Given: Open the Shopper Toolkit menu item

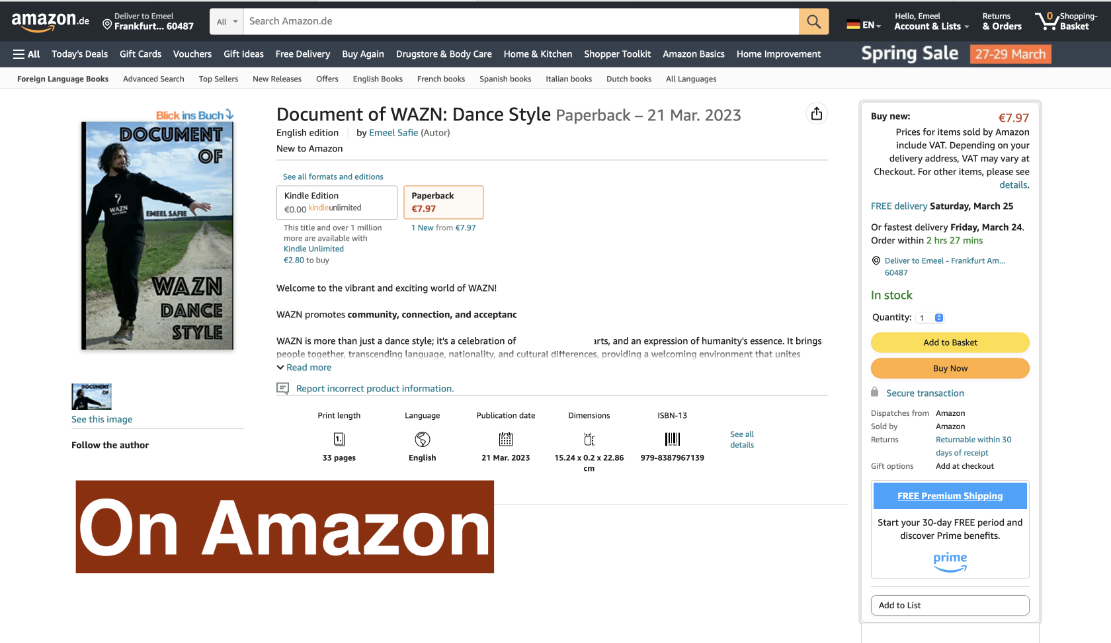Looking at the screenshot, I should pyautogui.click(x=617, y=54).
